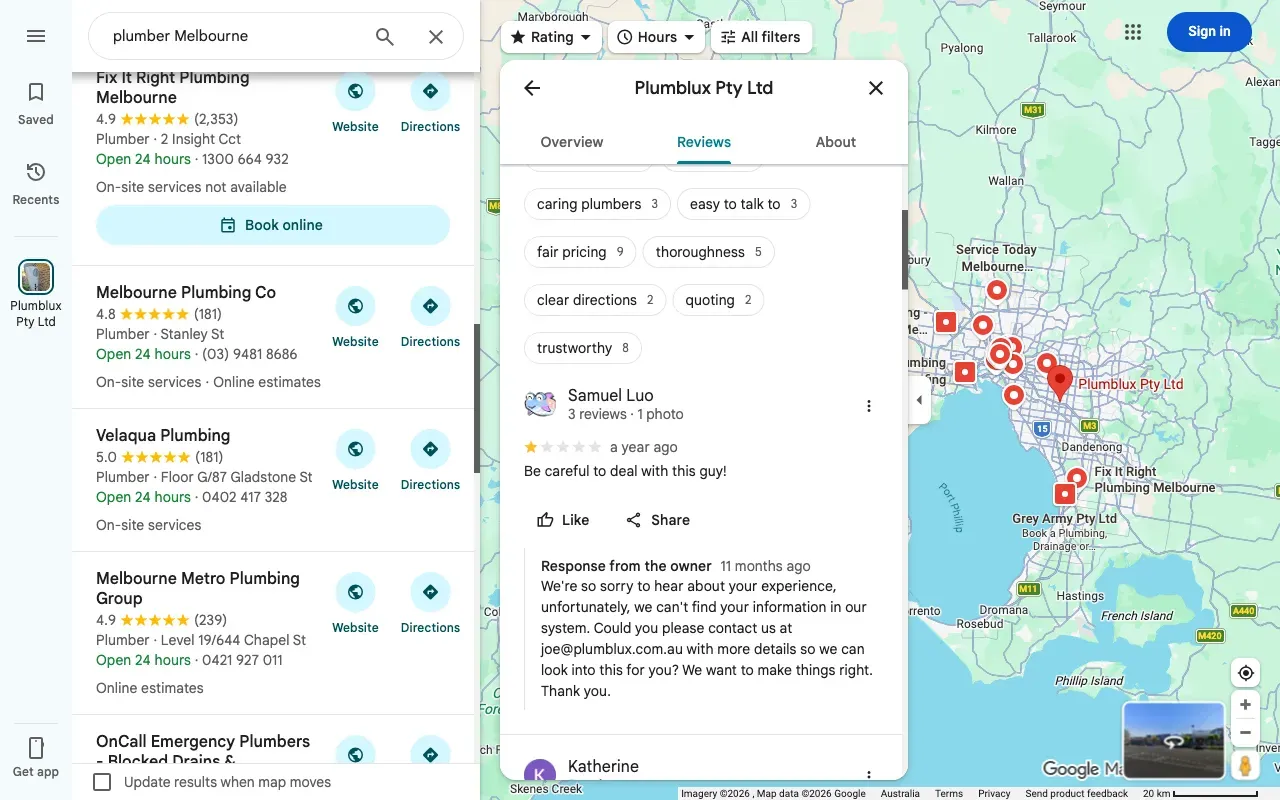This screenshot has height=800, width=1280.
Task: Collapse the side panel with the arrow handle
Action: tap(919, 400)
